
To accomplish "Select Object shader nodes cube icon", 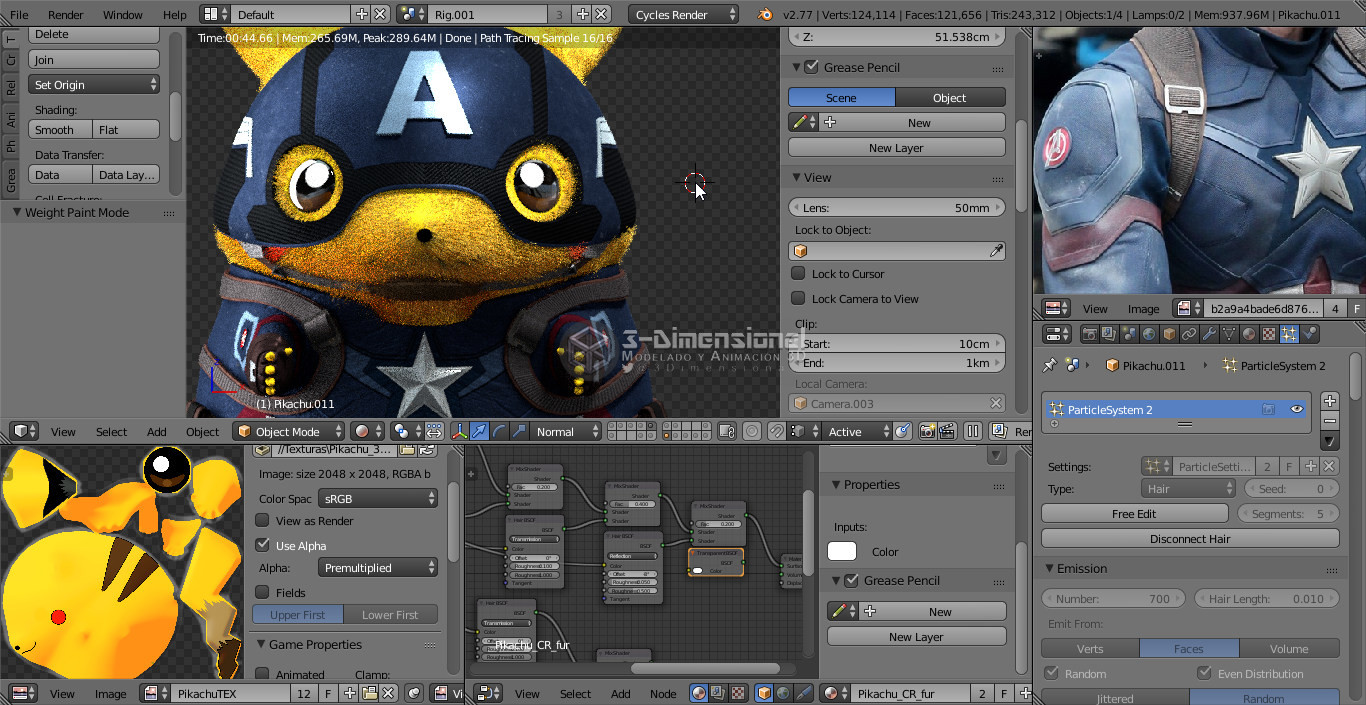I will [765, 693].
